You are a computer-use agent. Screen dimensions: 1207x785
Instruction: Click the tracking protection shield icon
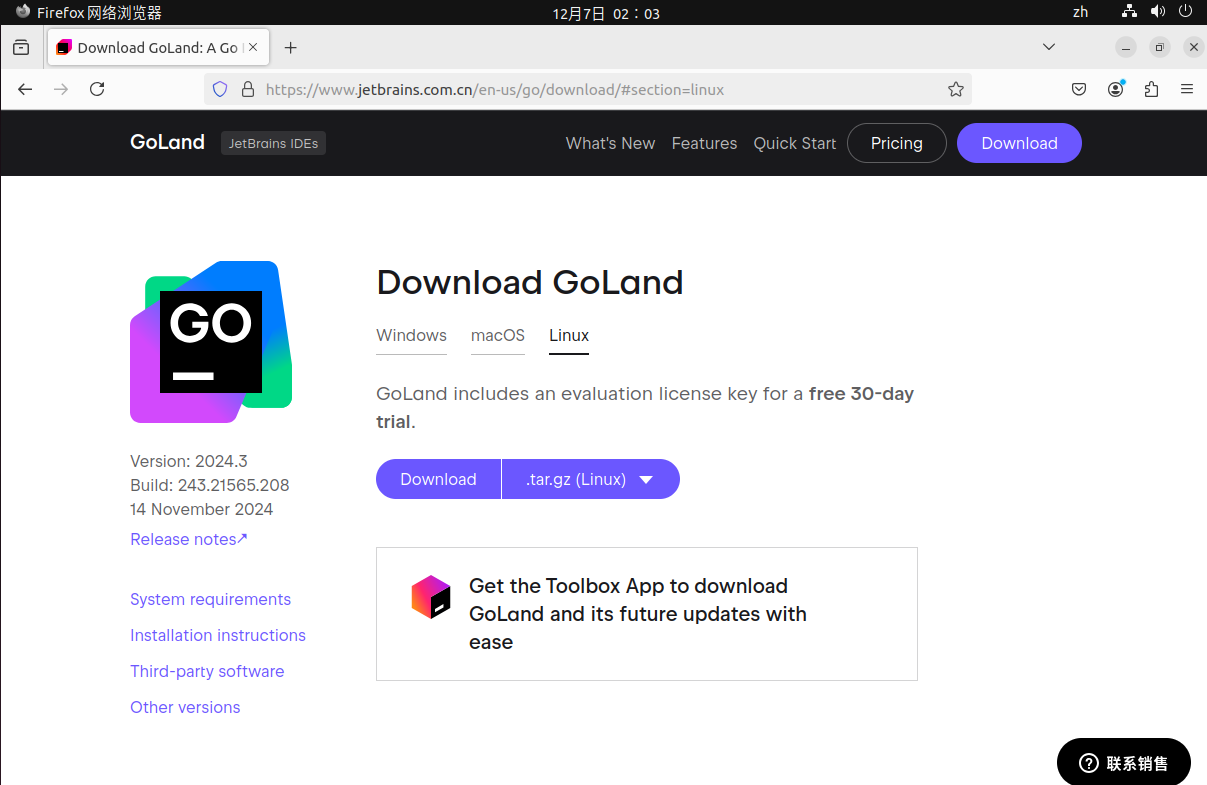(x=221, y=89)
